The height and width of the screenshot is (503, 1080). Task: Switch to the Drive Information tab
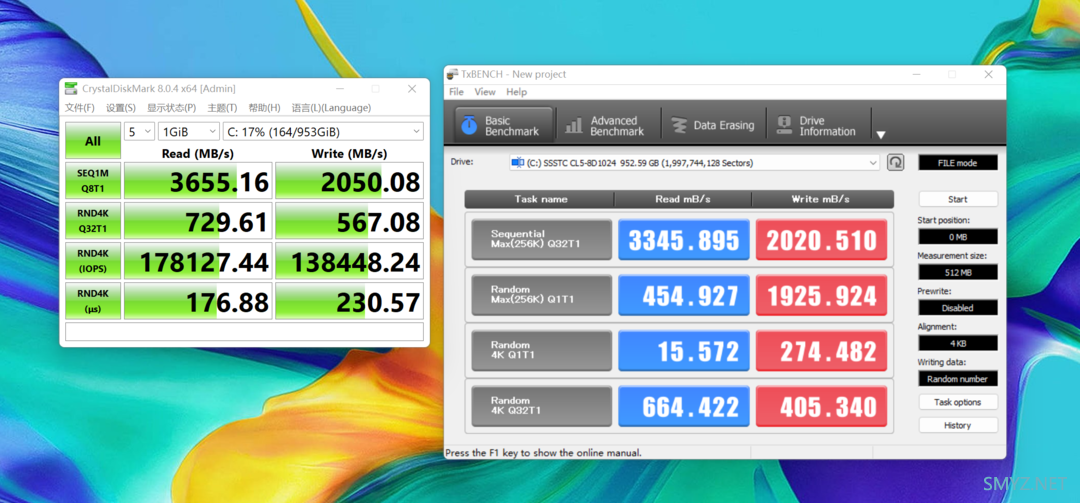tap(818, 125)
